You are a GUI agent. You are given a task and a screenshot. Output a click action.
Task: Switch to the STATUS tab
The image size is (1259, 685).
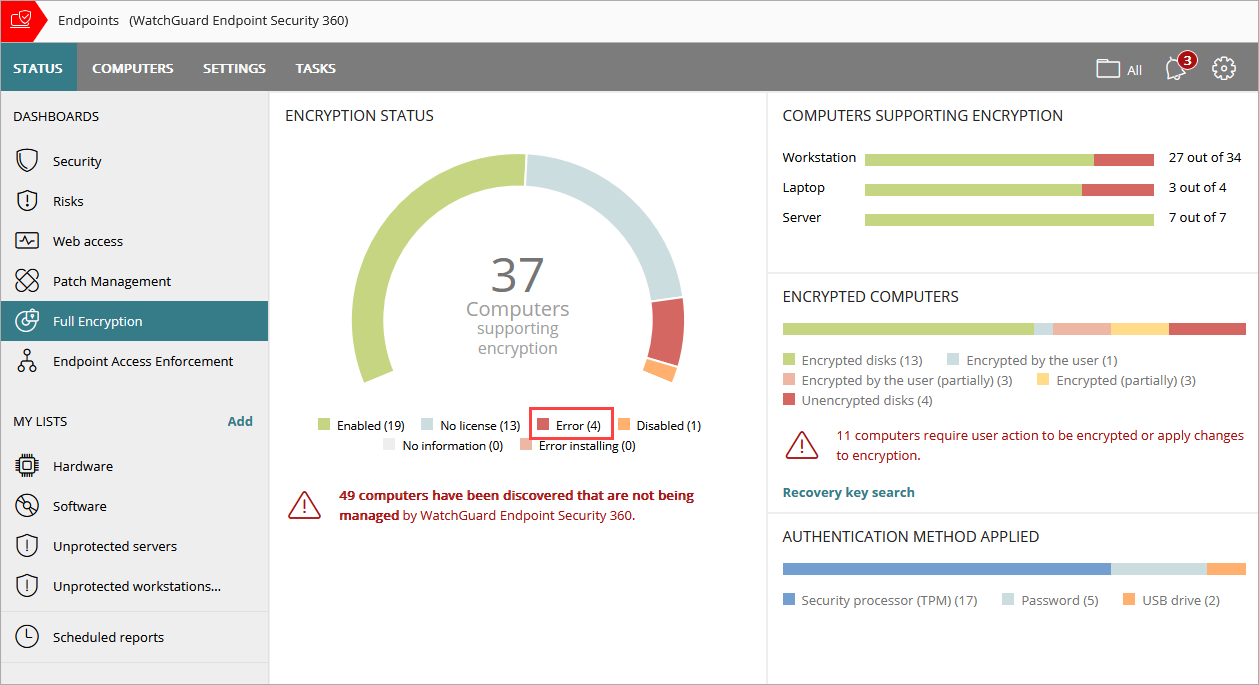(x=38, y=69)
